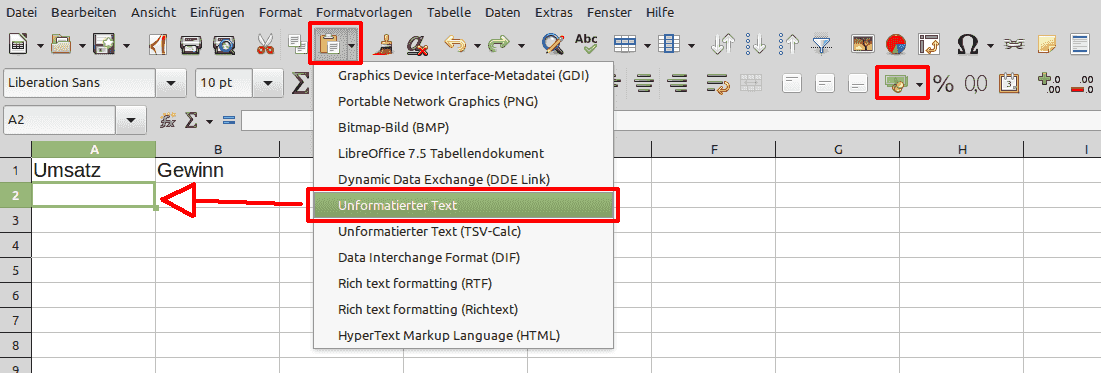
Task: Click the Format as Percent icon
Action: coord(943,84)
